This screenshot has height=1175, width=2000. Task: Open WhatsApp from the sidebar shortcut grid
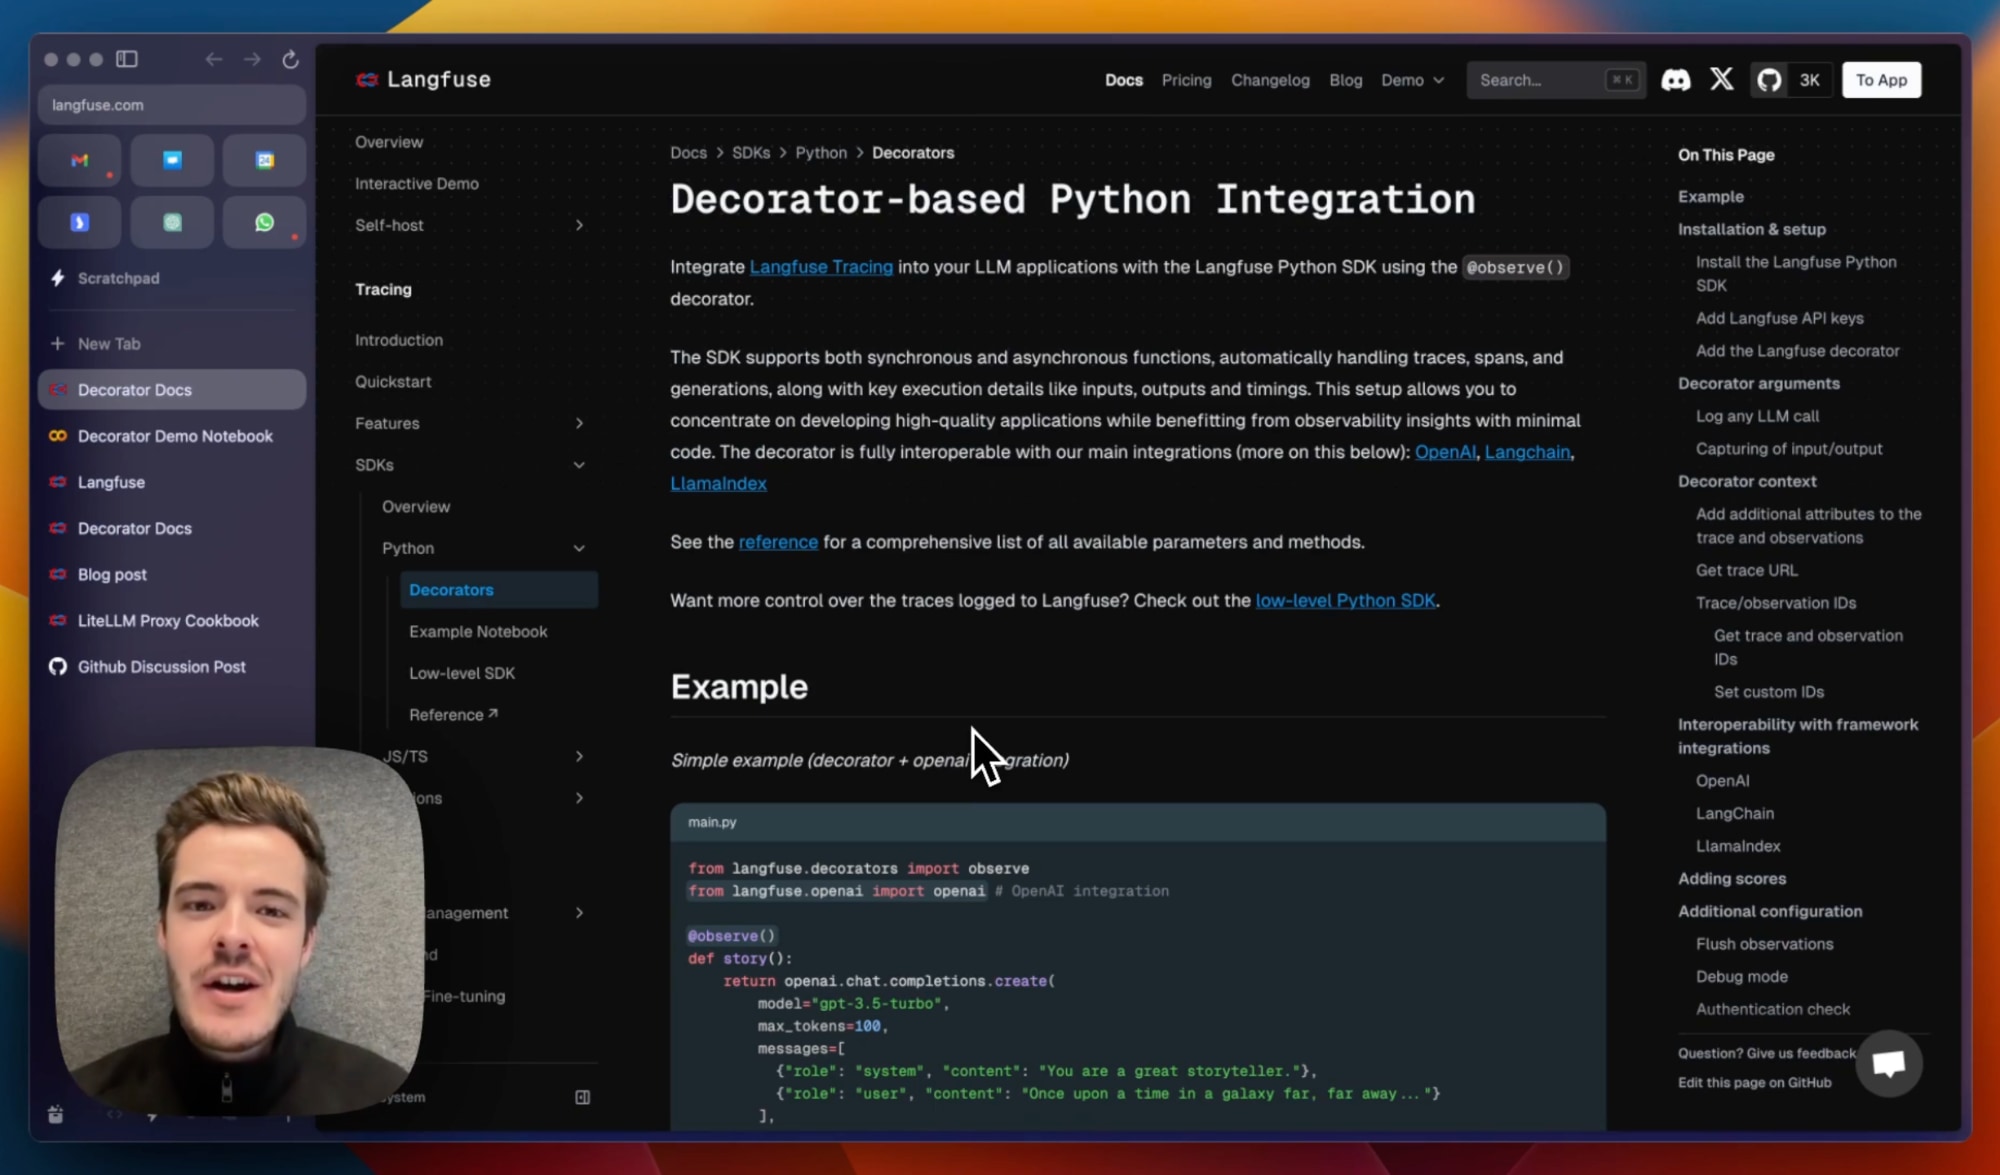(263, 221)
